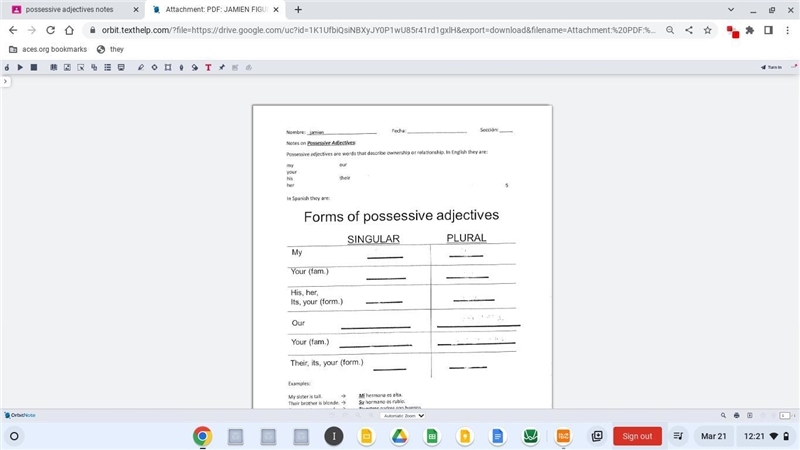Open Google Slides from the shelf
The height and width of the screenshot is (450, 800).
click(x=366, y=436)
